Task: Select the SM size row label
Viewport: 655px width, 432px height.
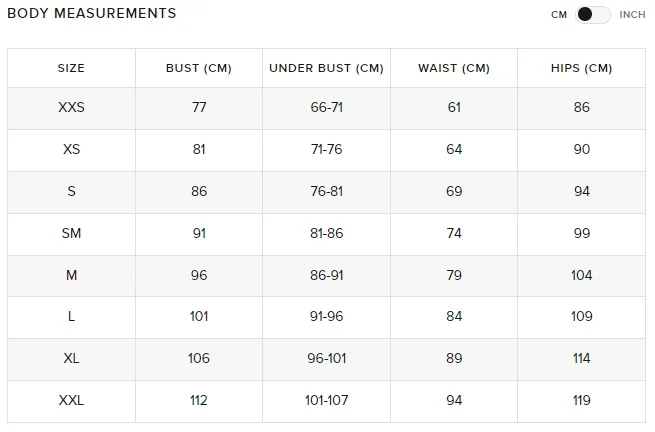Action: (71, 233)
